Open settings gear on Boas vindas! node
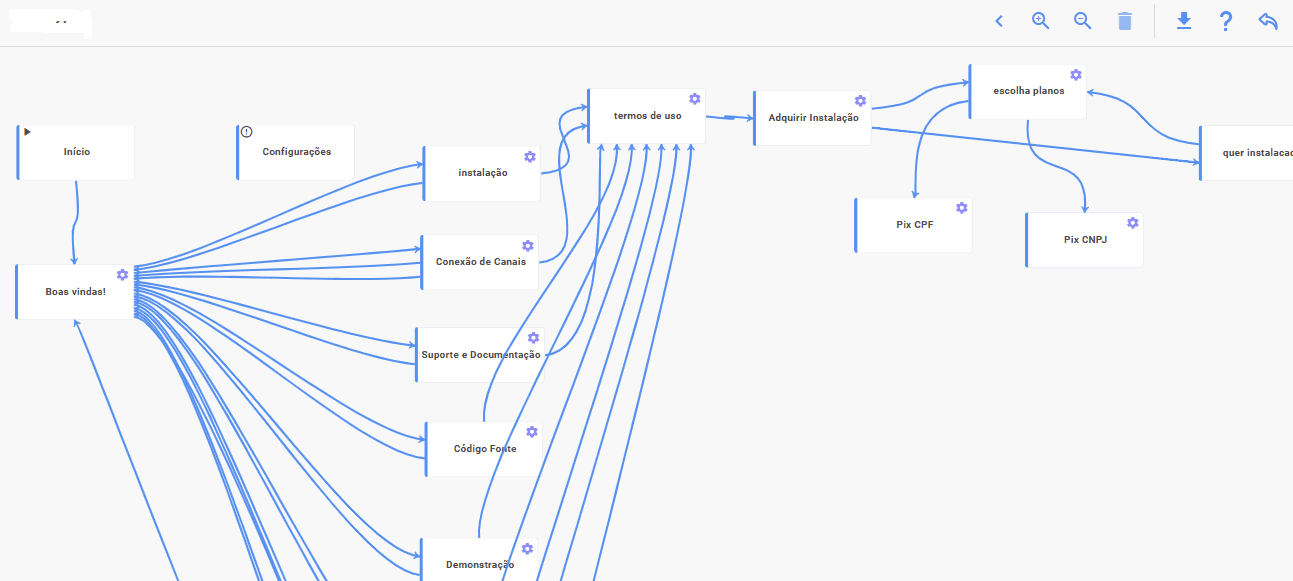The image size is (1293, 581). (122, 275)
